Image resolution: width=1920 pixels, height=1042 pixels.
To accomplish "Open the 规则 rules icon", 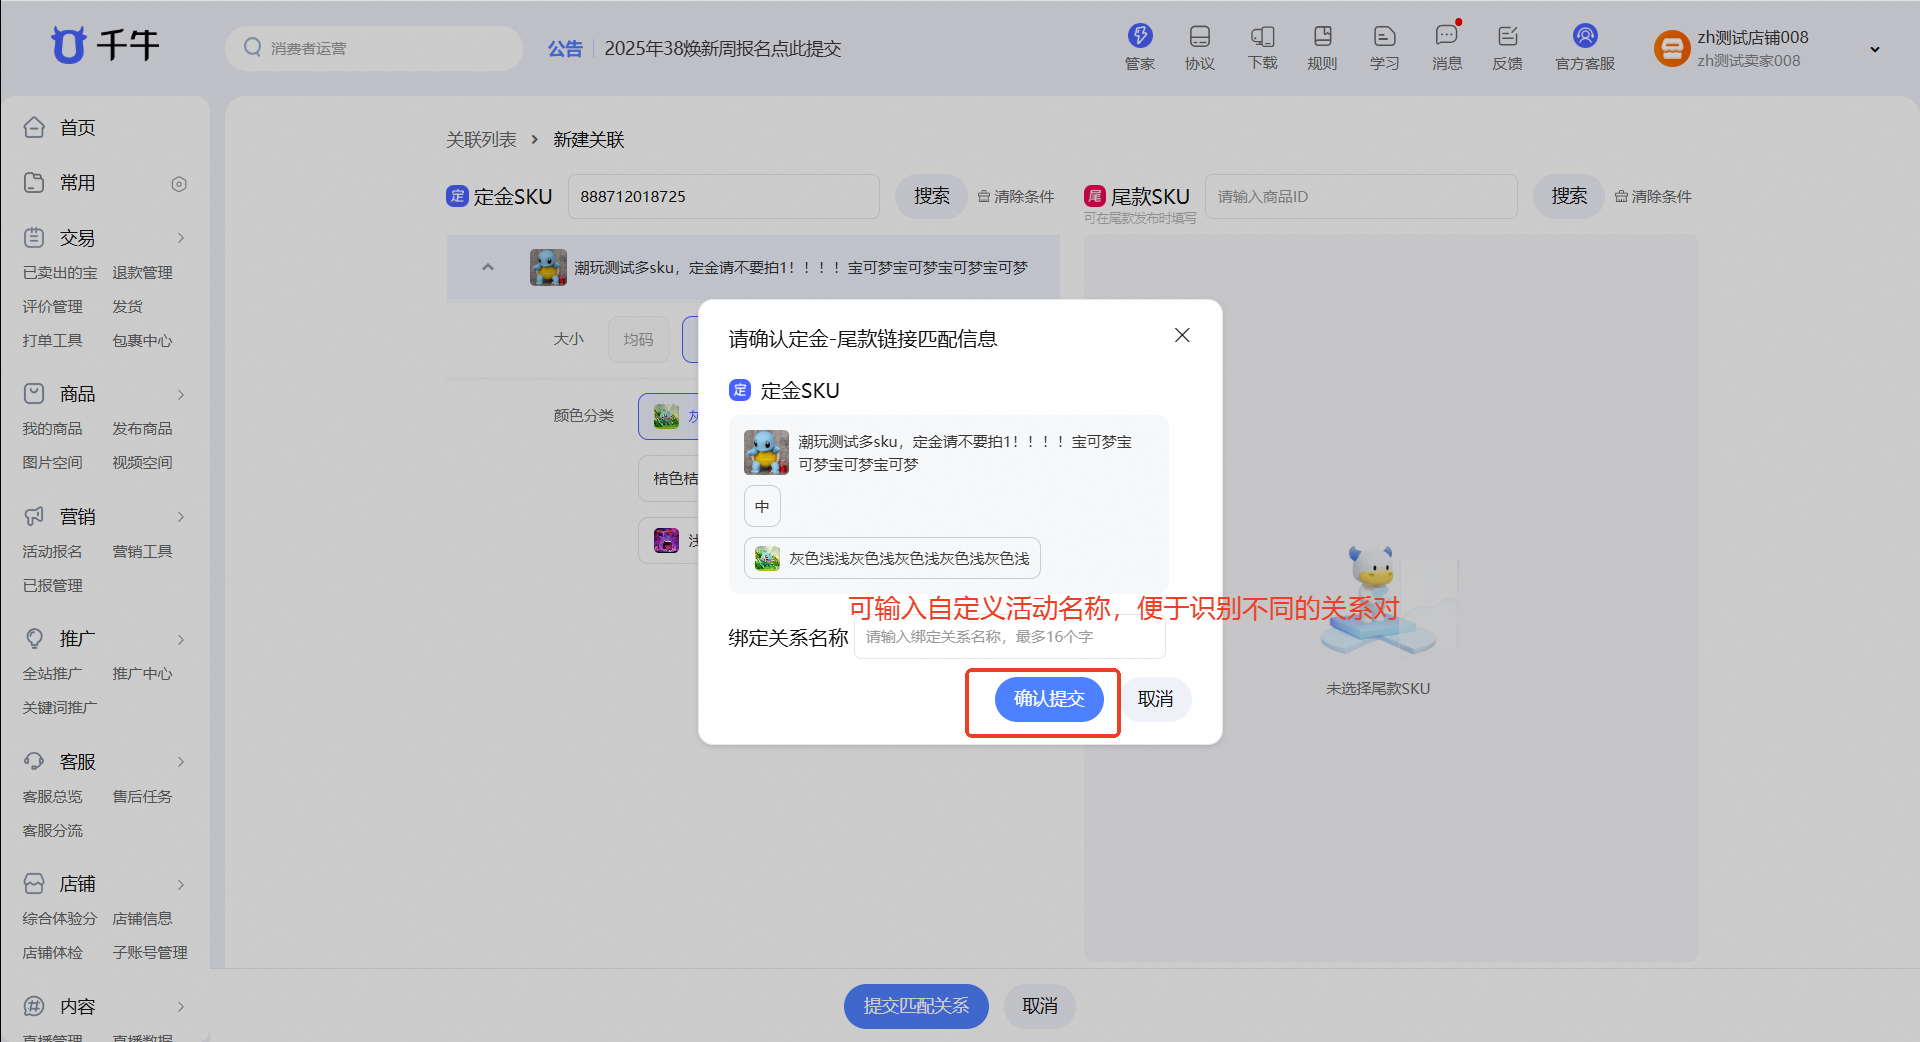I will 1322,37.
